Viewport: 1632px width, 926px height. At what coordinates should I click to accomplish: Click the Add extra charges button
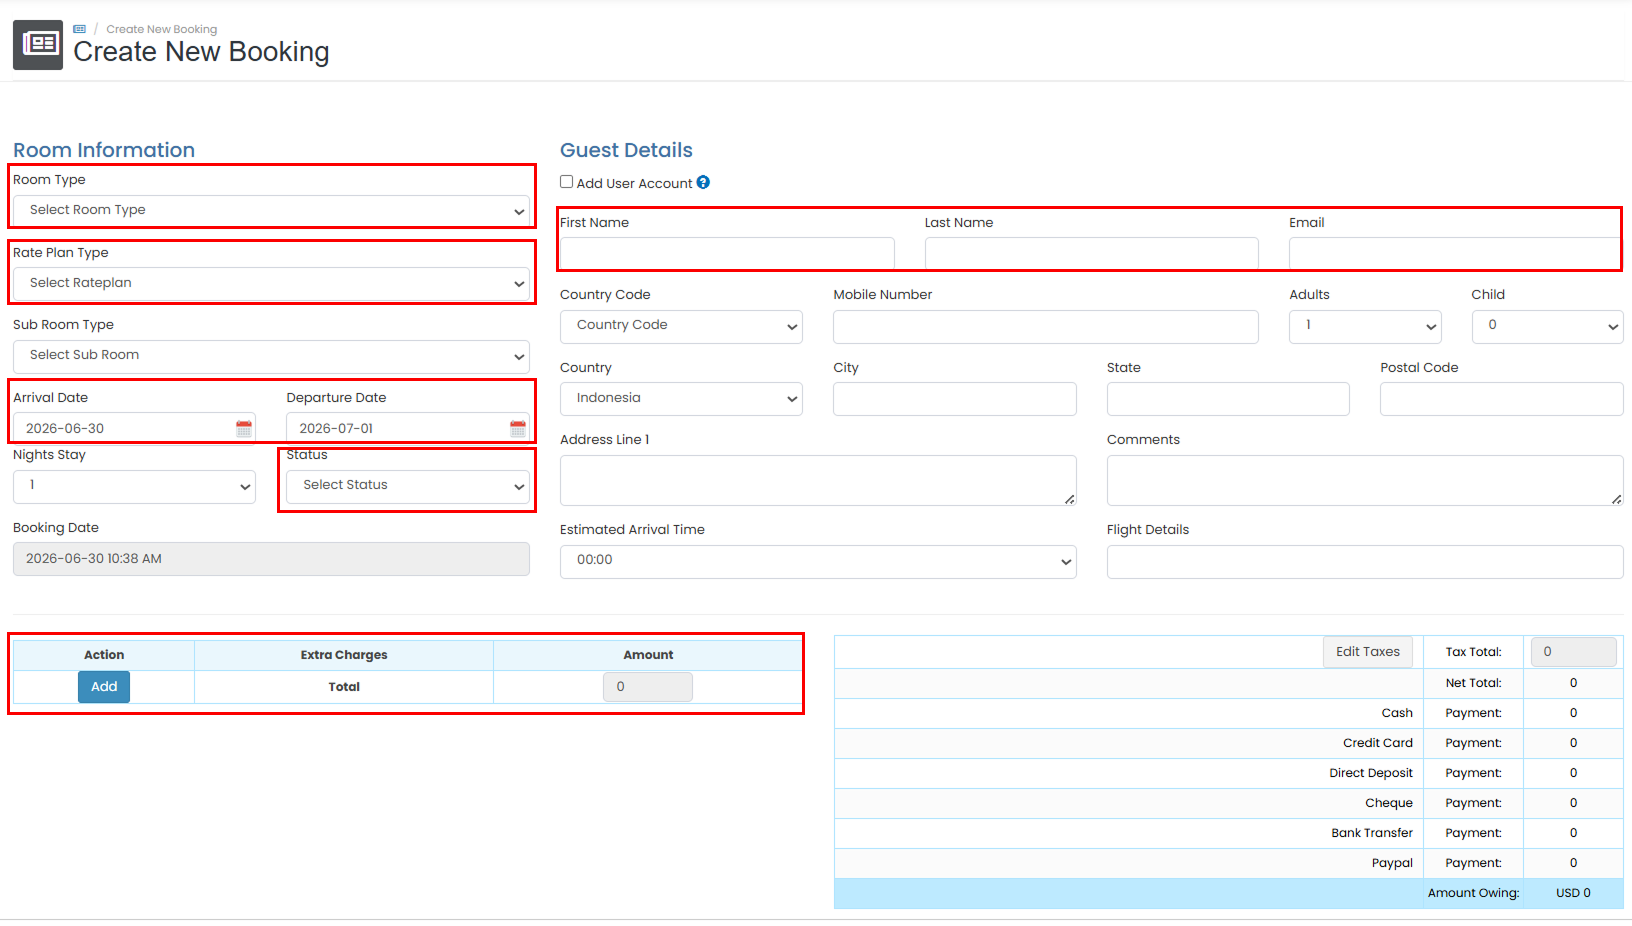pos(104,687)
